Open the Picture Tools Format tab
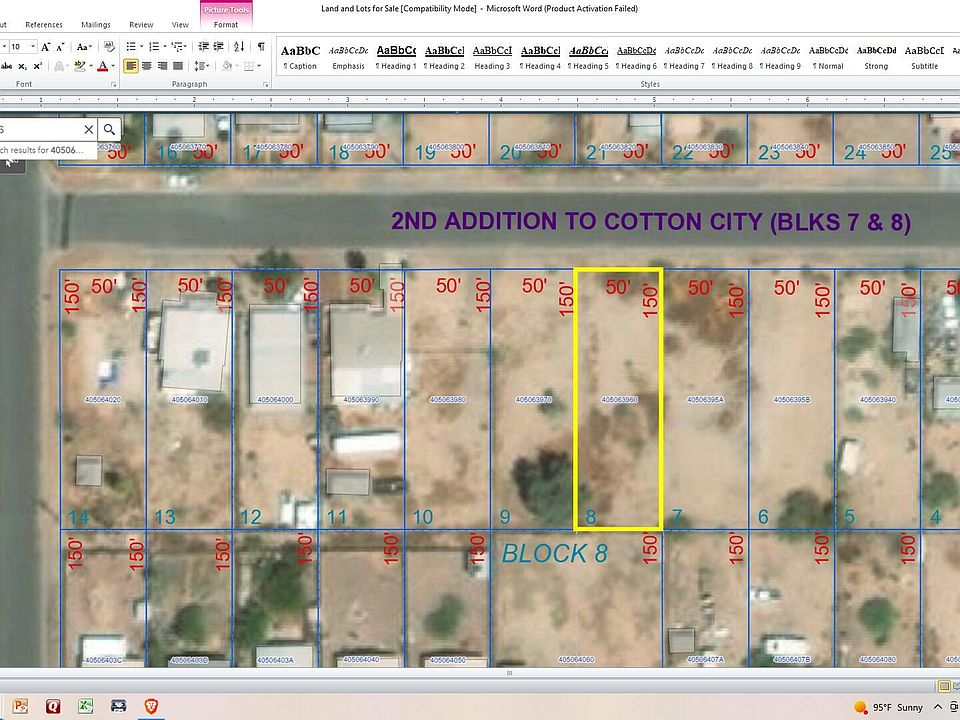The width and height of the screenshot is (960, 720). (x=226, y=25)
